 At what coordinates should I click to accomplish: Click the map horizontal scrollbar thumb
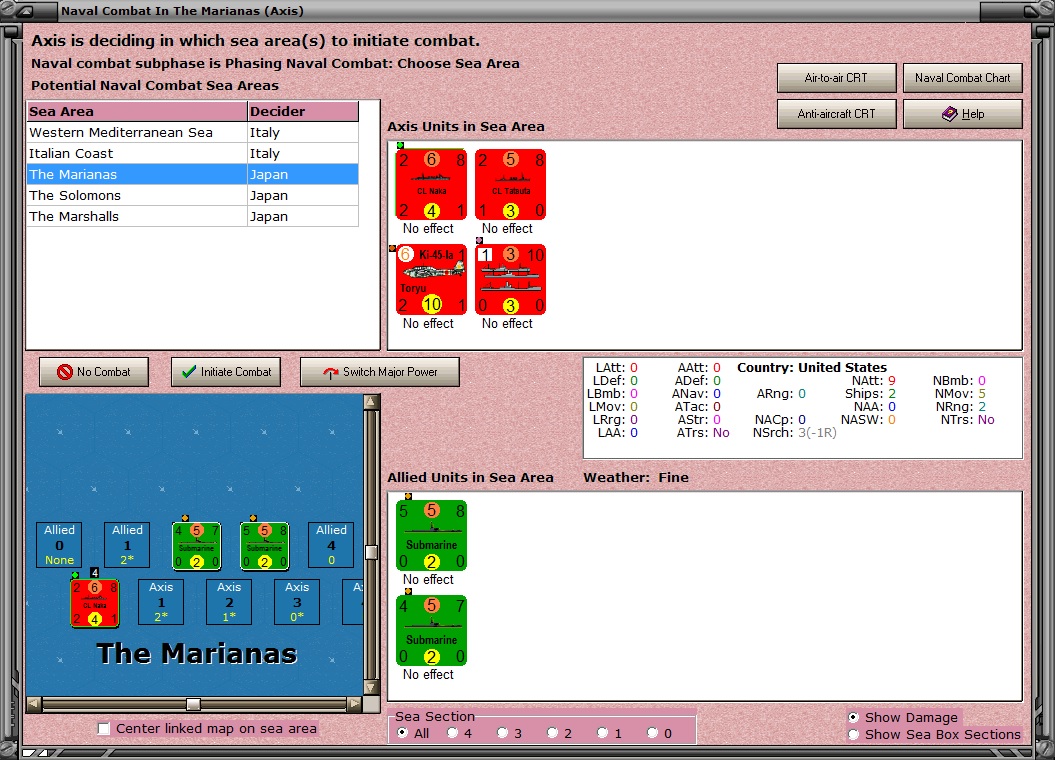[x=193, y=704]
